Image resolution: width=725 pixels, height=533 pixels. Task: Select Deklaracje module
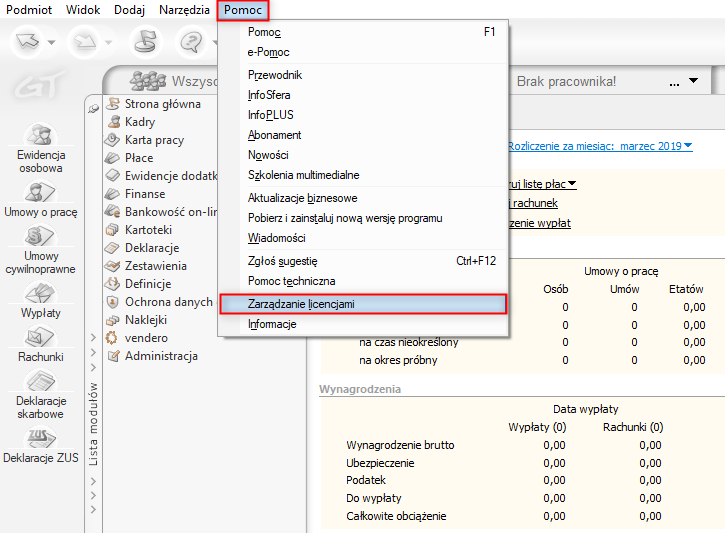(142, 248)
